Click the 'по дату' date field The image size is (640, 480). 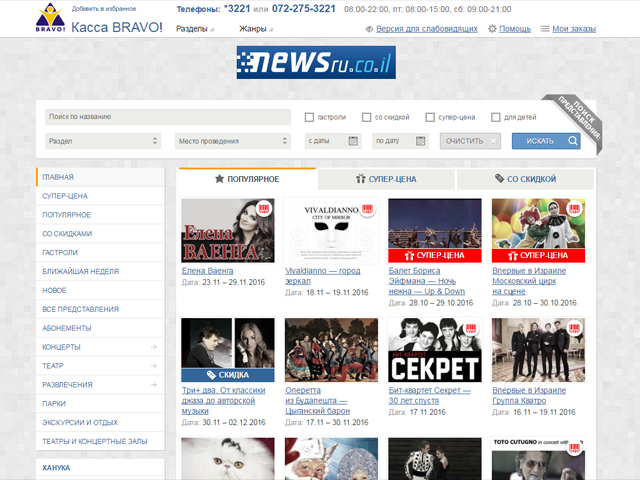point(400,141)
